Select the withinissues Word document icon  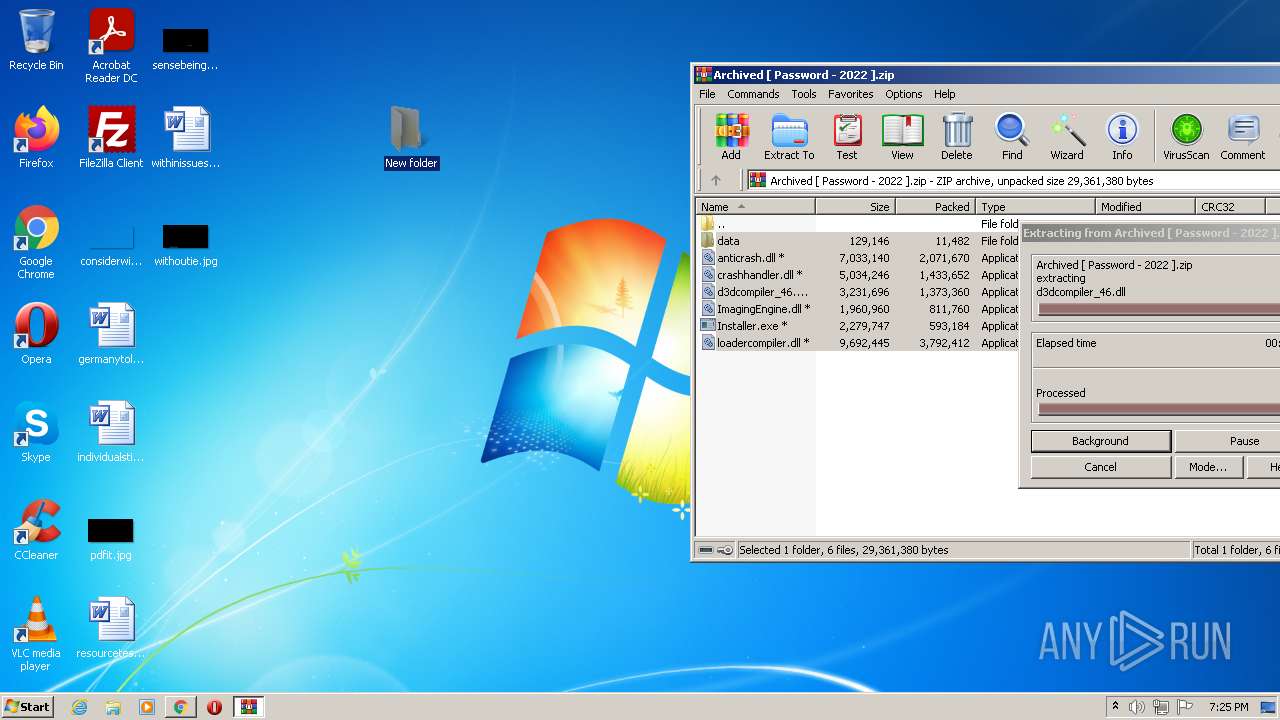coord(186,138)
